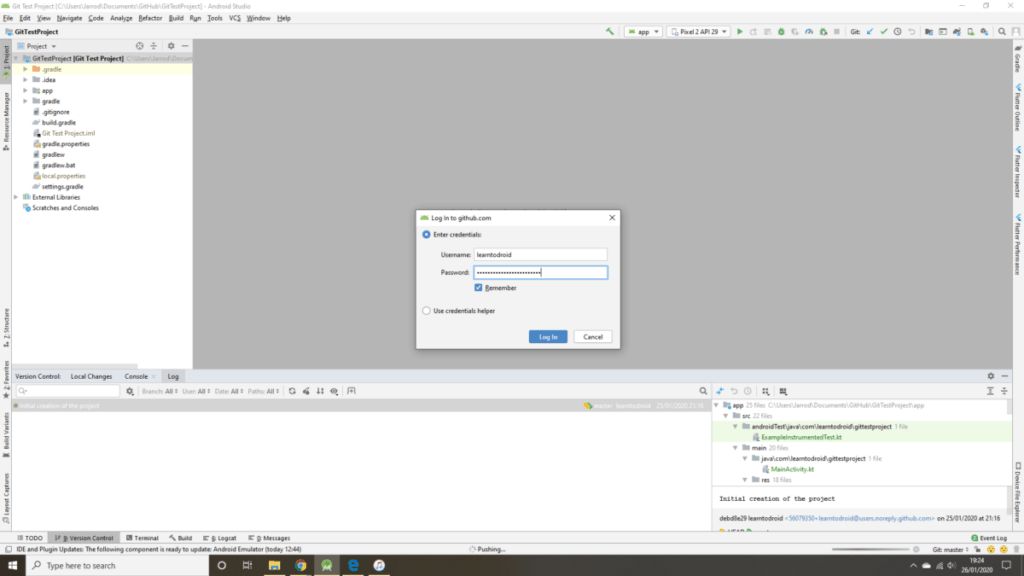Click the Log In button
This screenshot has height=576, width=1024.
point(548,337)
